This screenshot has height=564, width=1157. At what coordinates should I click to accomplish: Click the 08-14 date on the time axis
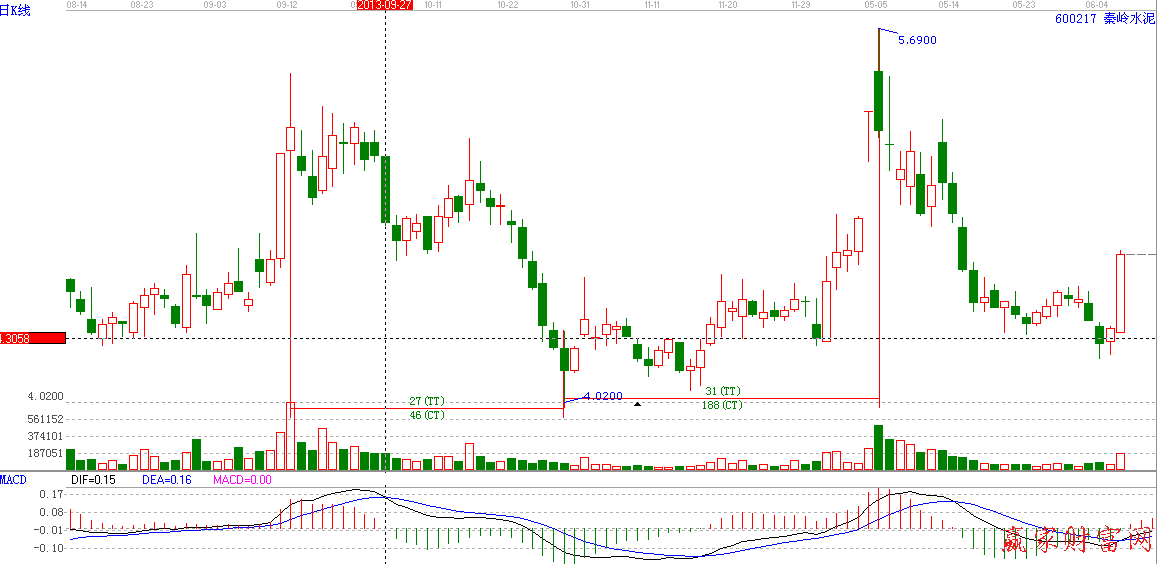click(x=76, y=5)
